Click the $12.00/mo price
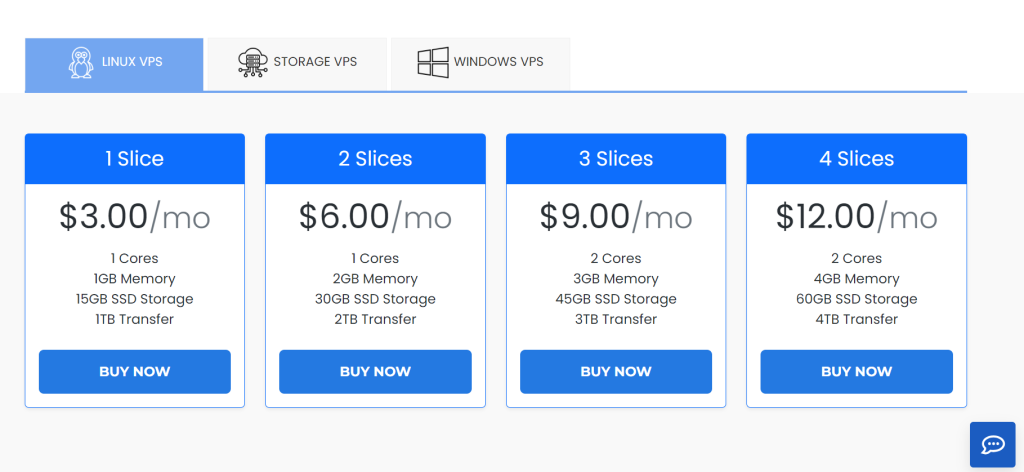 857,217
